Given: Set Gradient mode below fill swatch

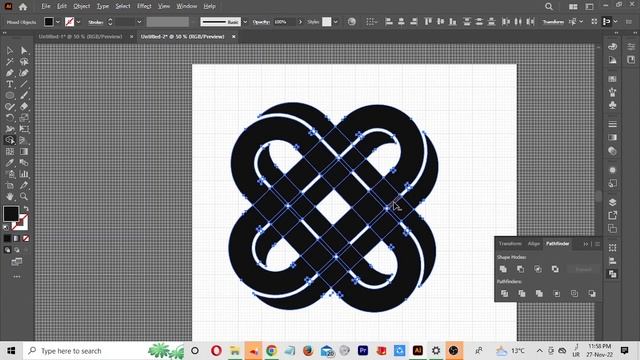Looking at the screenshot, I should point(16,238).
